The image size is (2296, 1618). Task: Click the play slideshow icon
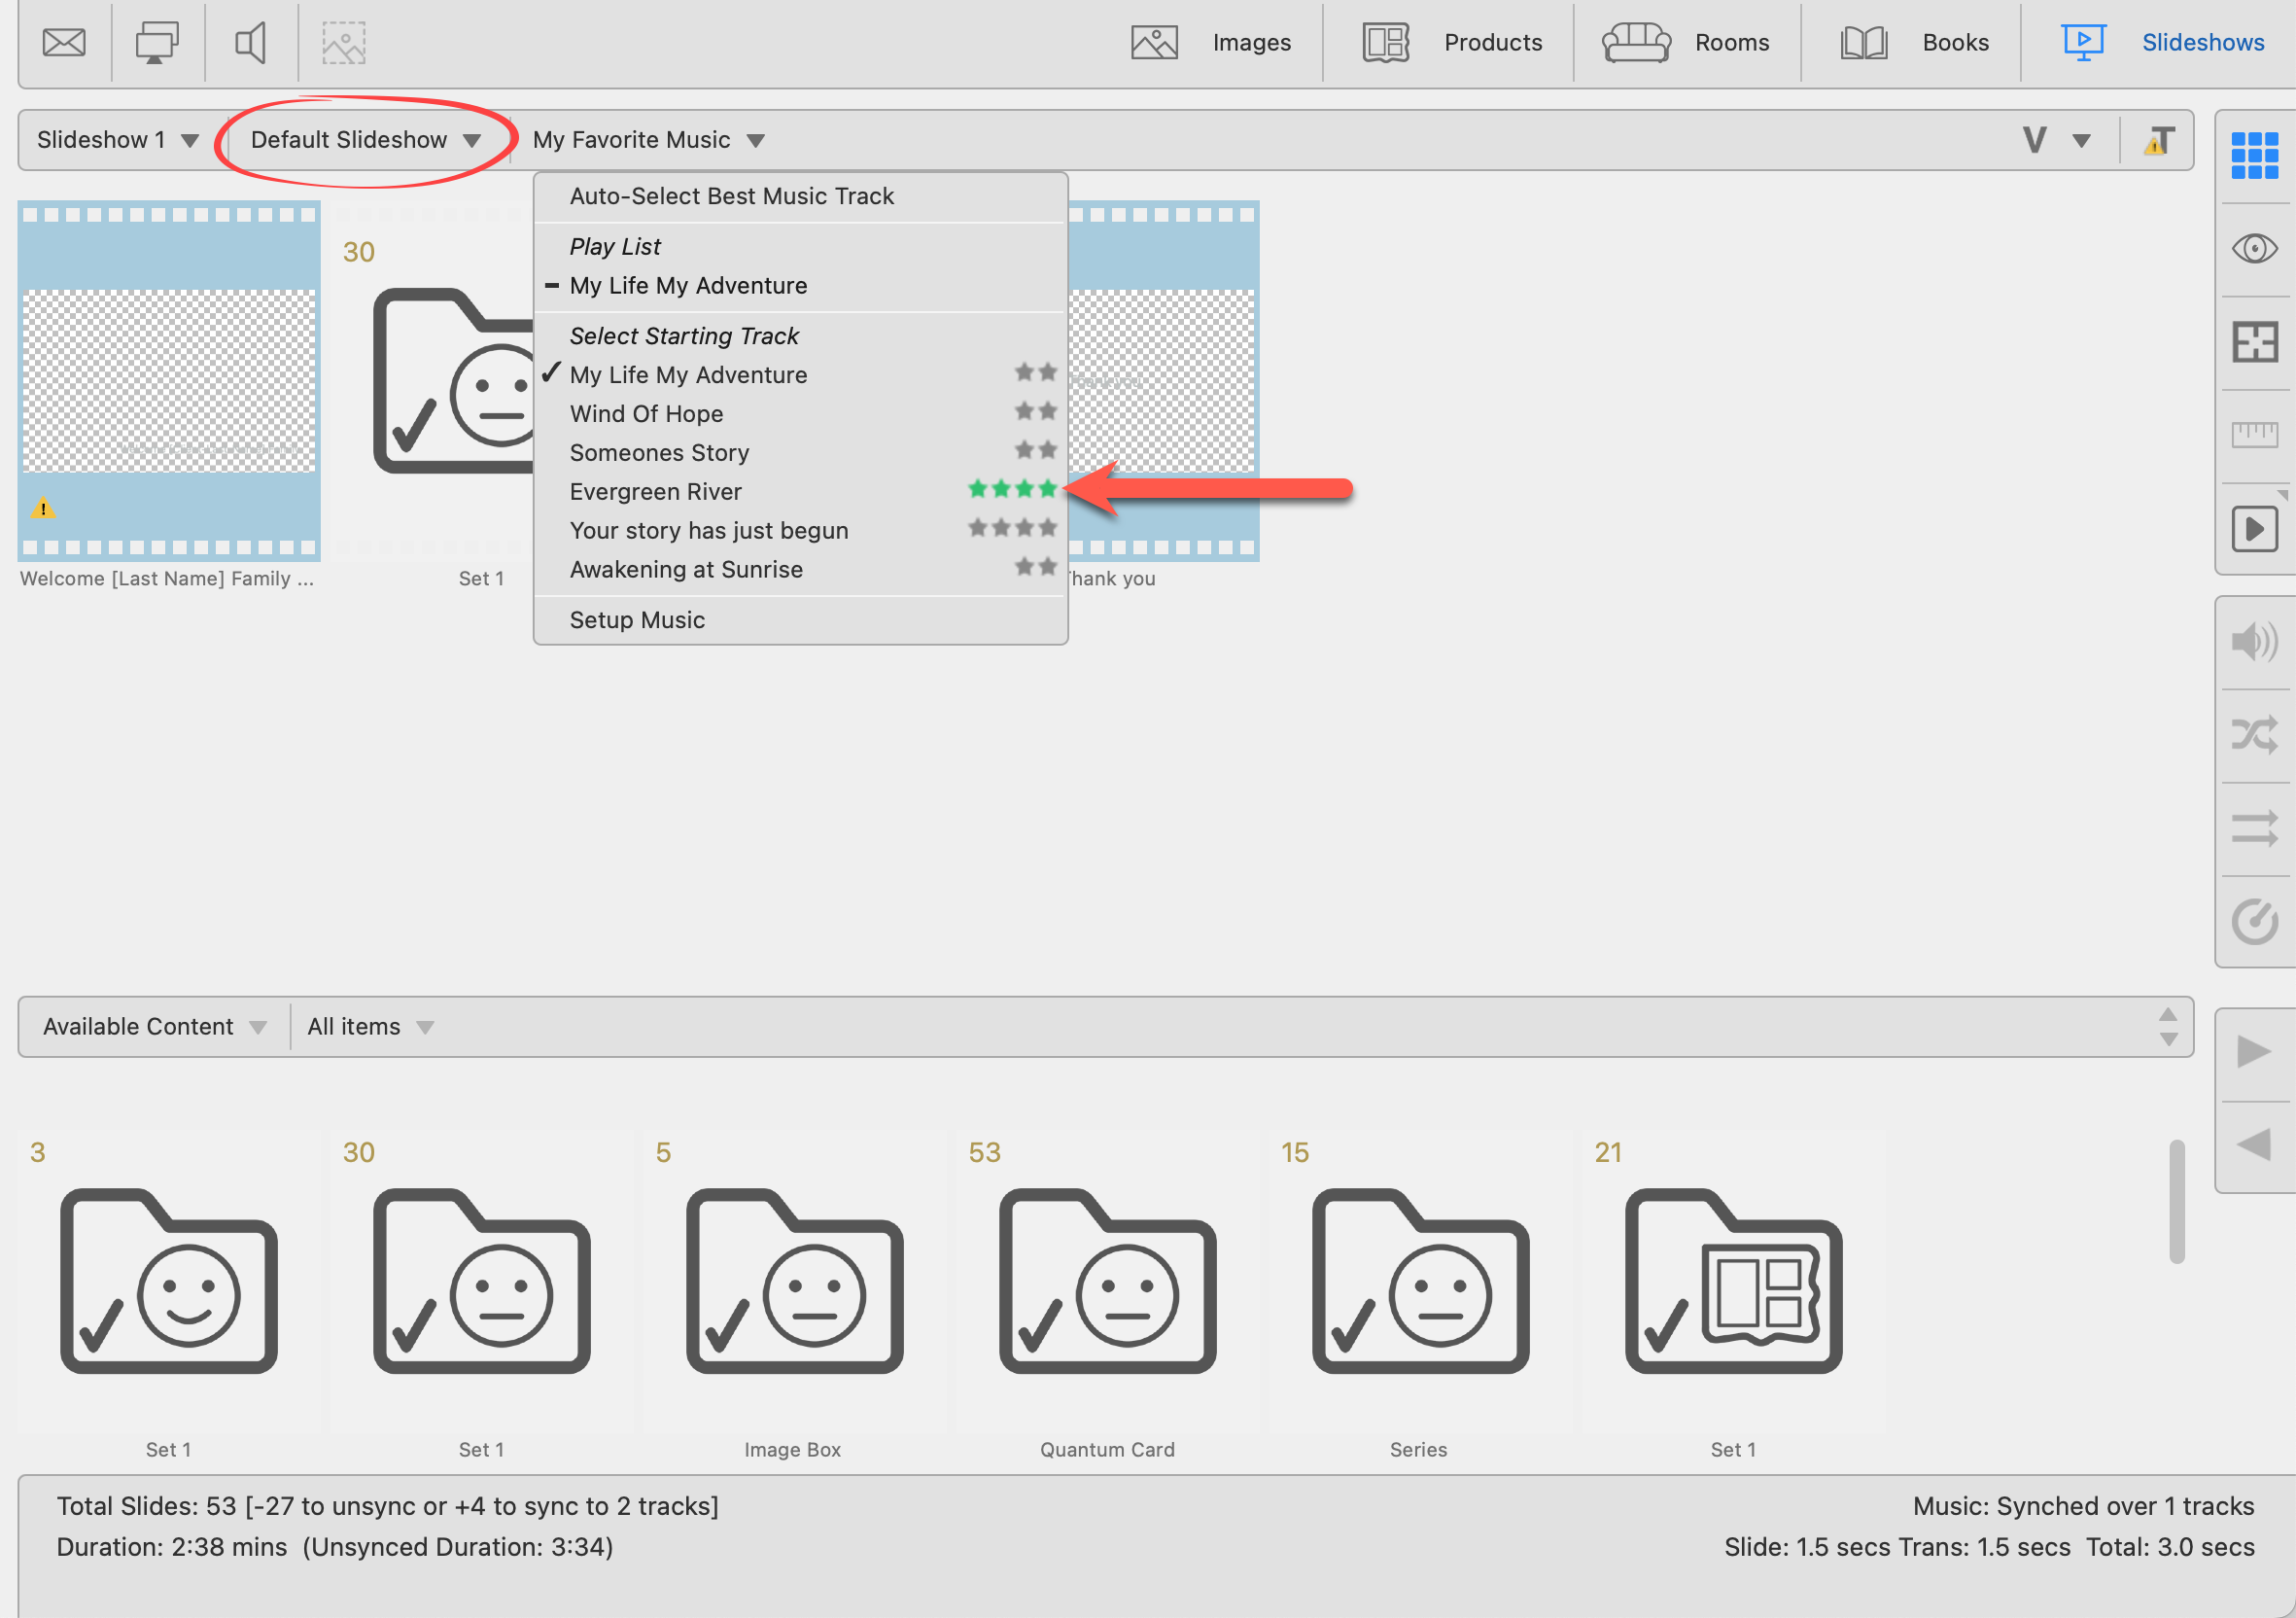tap(2254, 528)
